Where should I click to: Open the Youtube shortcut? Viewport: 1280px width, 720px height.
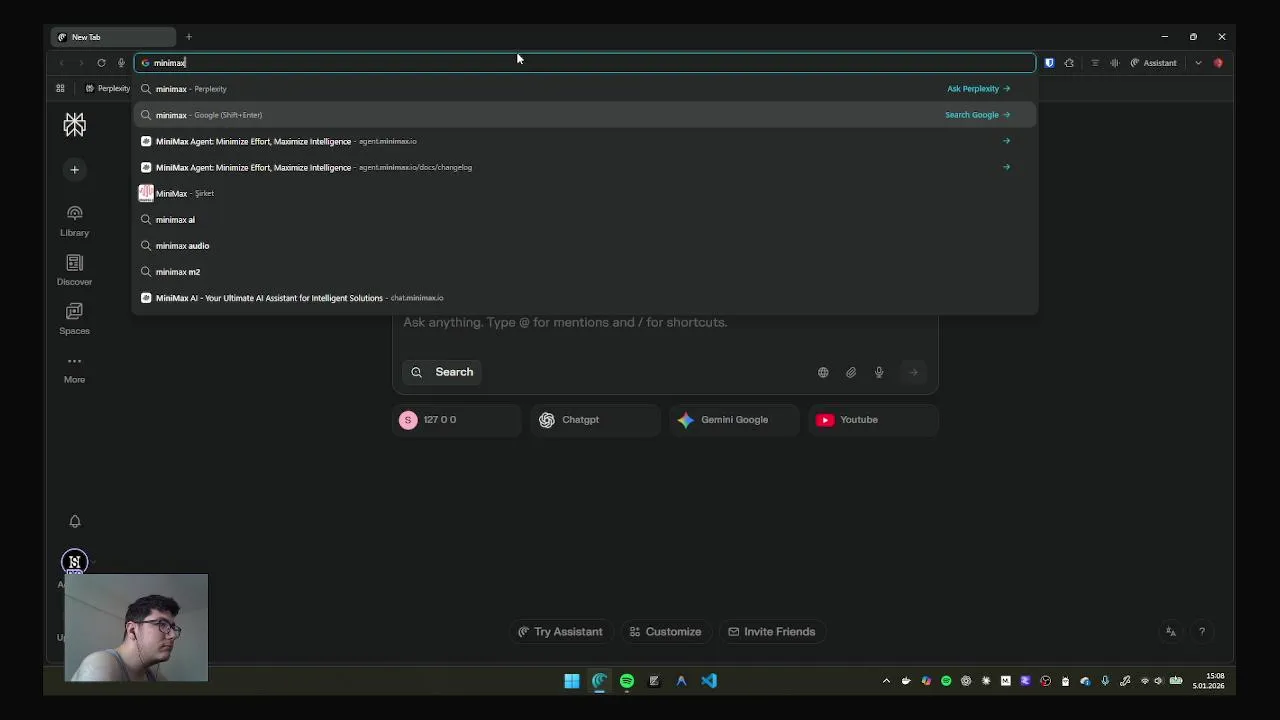[x=874, y=420]
